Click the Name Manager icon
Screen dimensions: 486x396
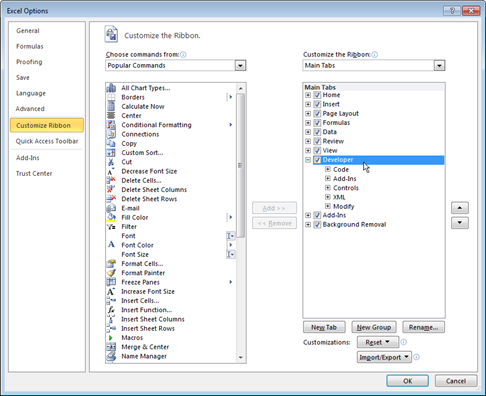[x=111, y=356]
